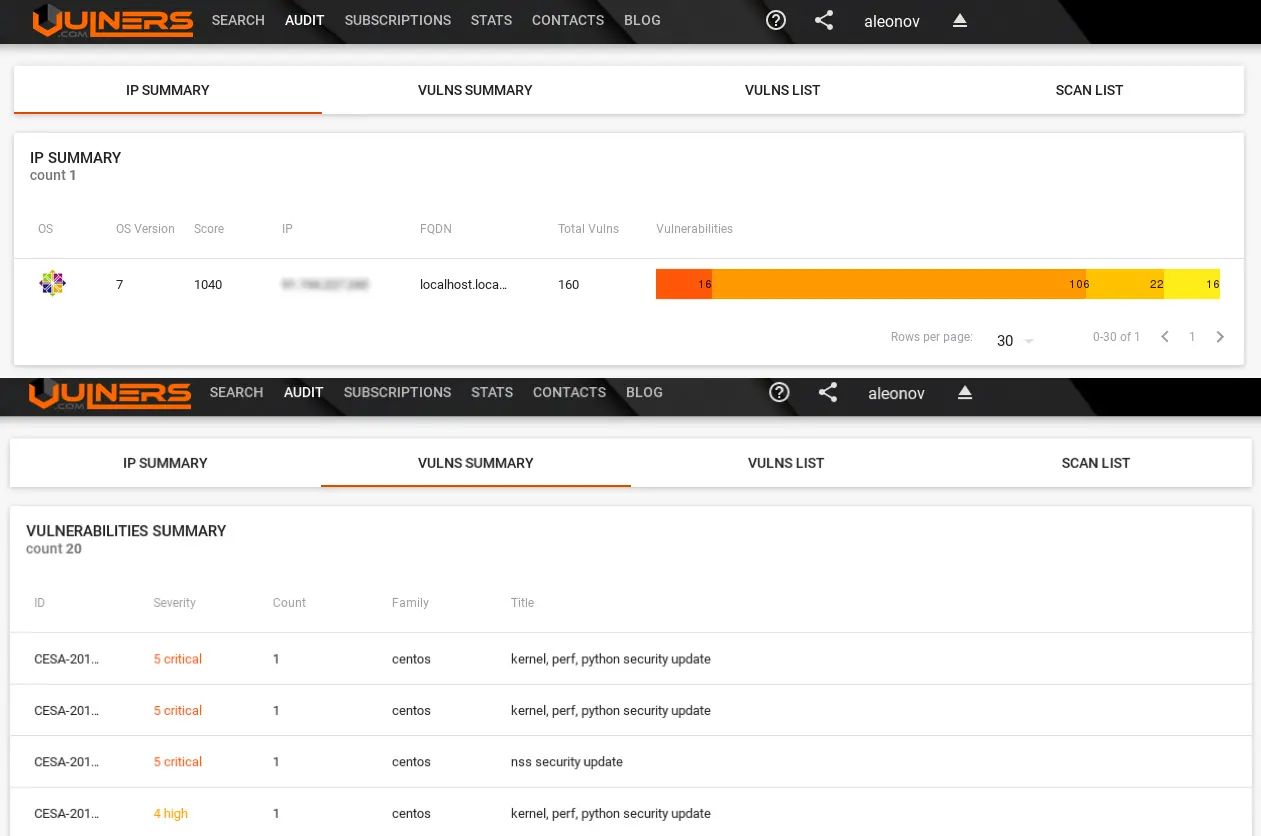Viewport: 1261px width, 836px height.
Task: Go to previous page with the left arrow
Action: (1164, 337)
